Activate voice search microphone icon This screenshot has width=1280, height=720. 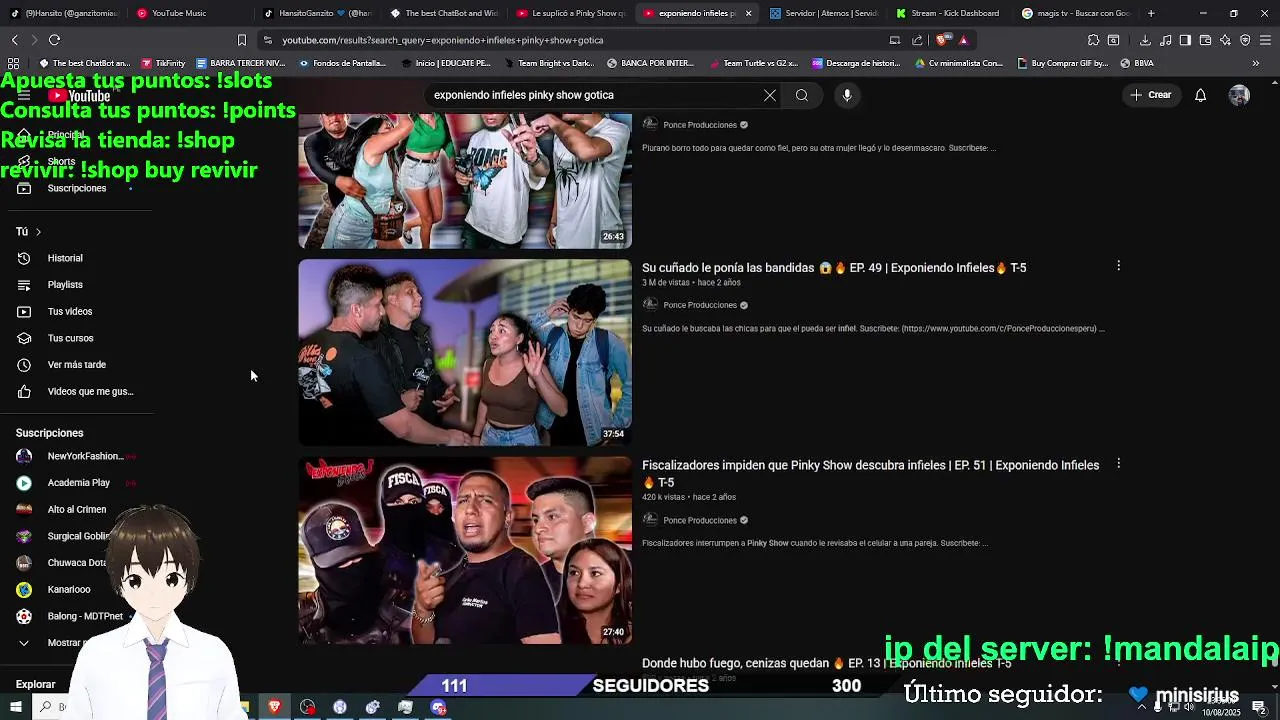click(847, 95)
